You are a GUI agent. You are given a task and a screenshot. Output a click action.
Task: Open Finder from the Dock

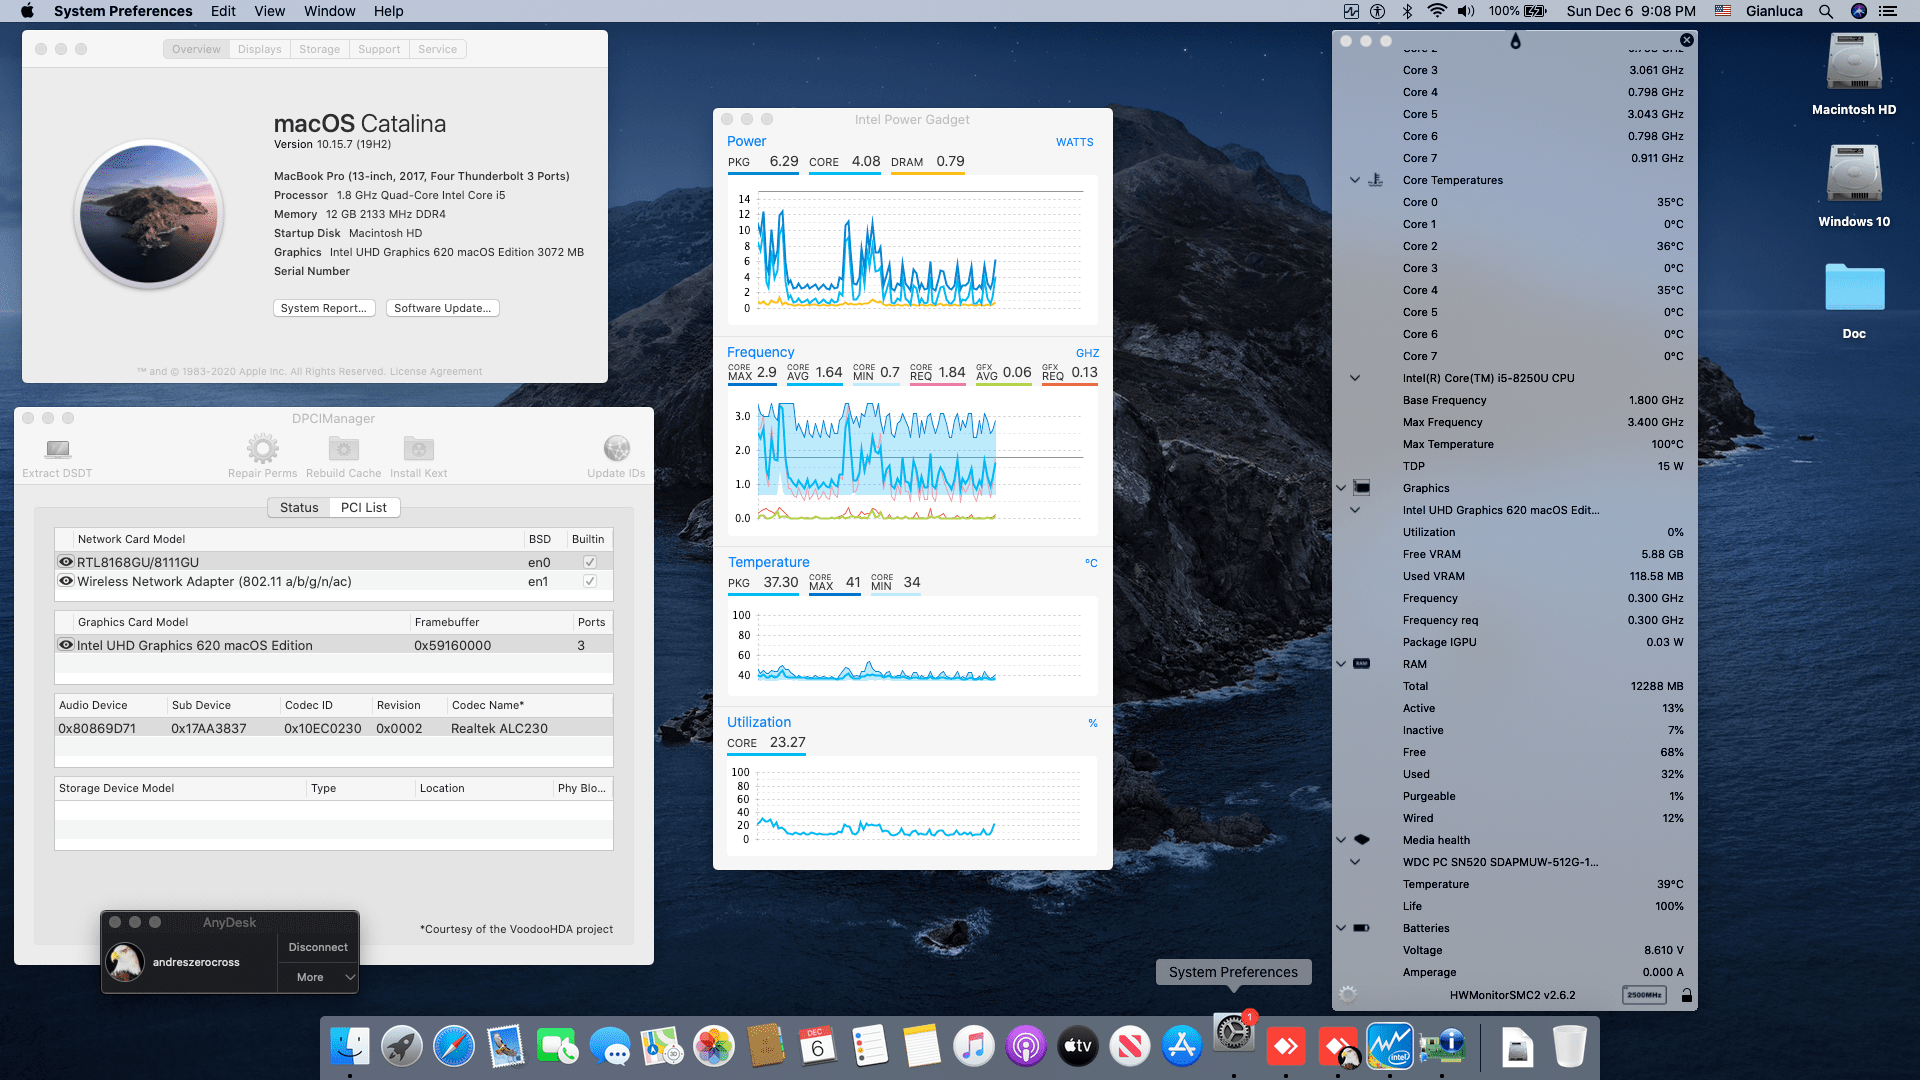(350, 1047)
